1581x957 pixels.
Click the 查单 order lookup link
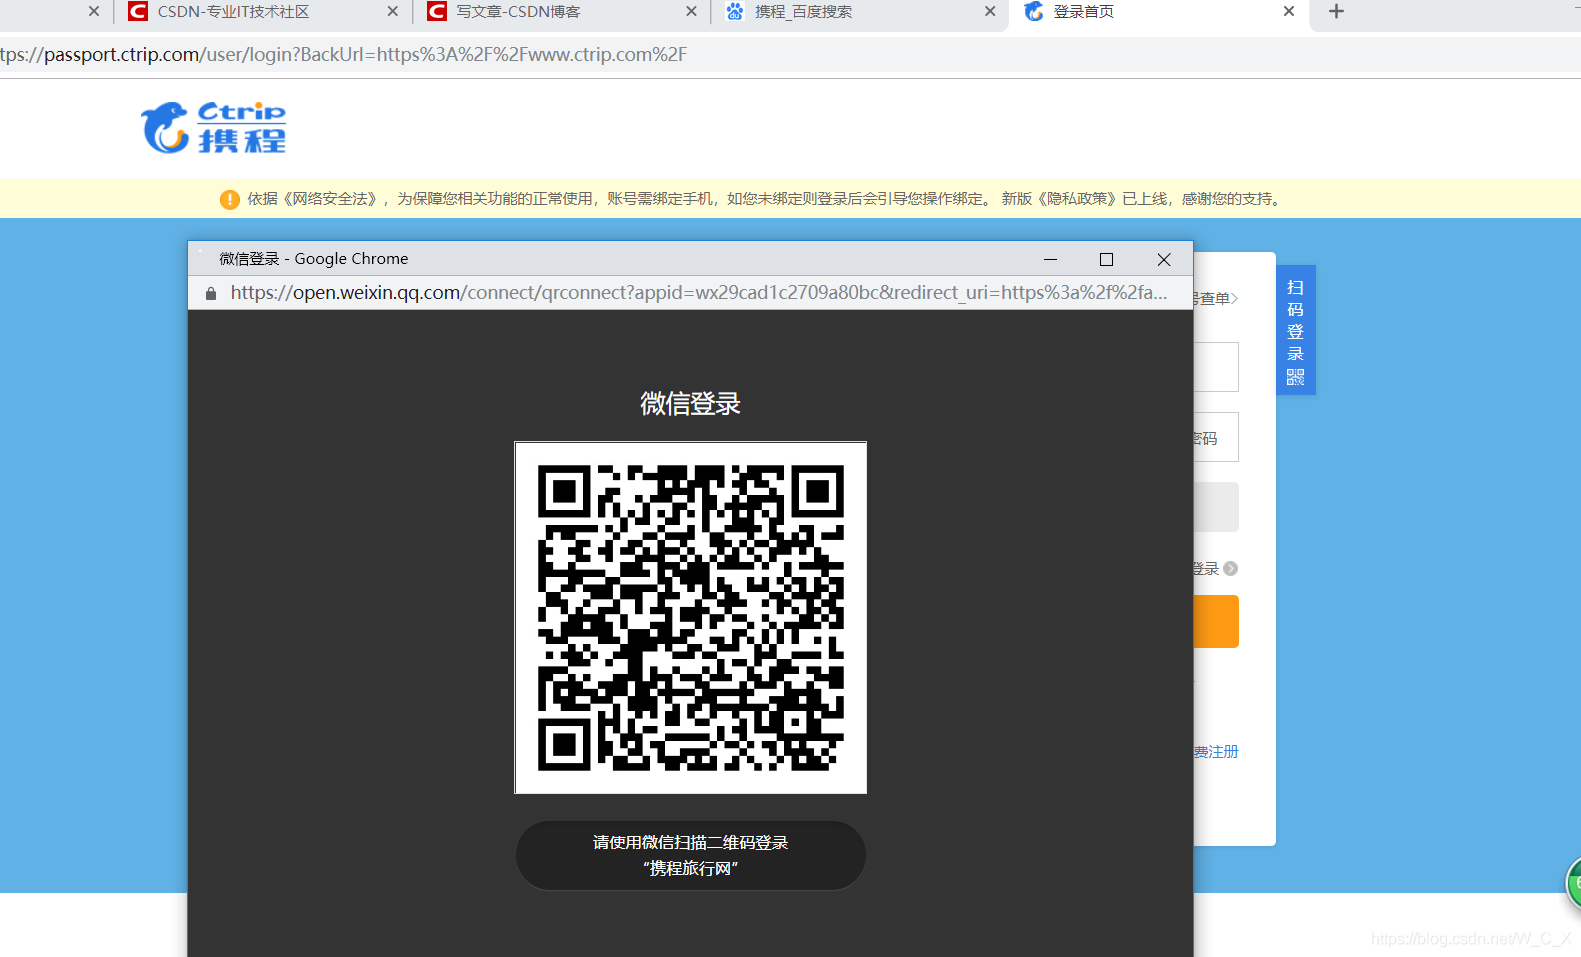coord(1216,298)
